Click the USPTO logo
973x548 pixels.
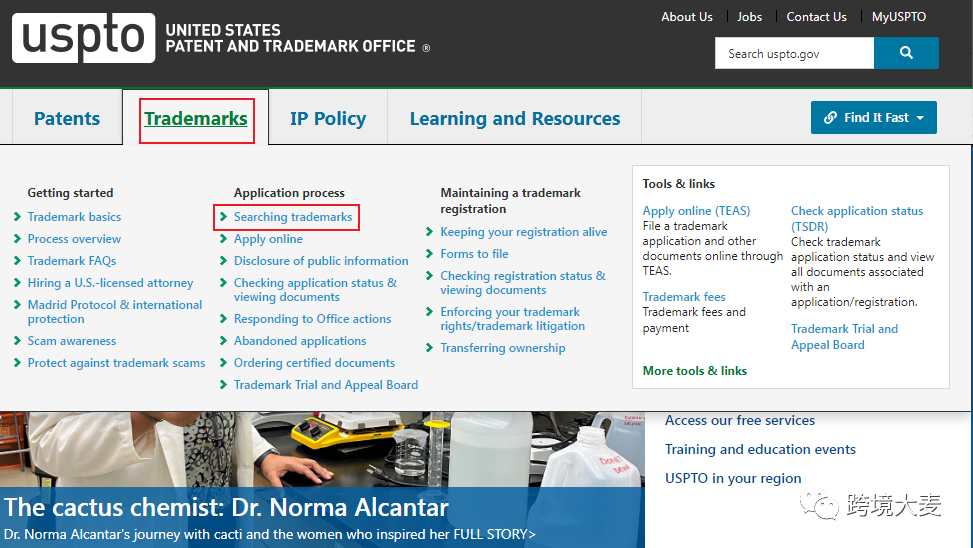coord(83,38)
